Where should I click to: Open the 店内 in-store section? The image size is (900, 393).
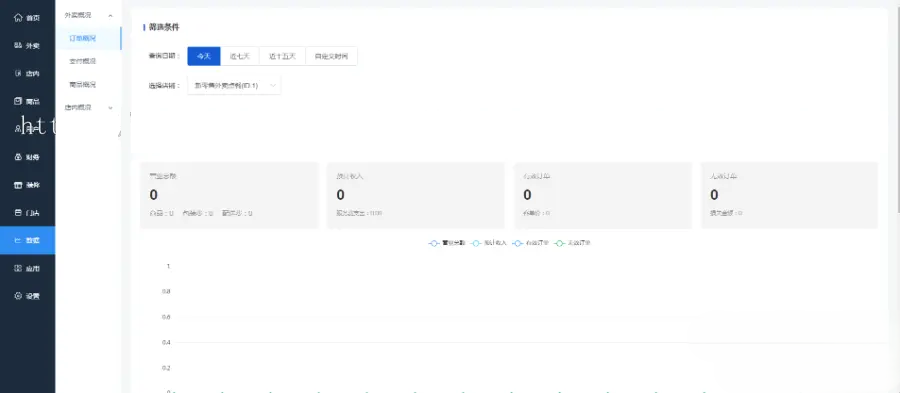[x=27, y=73]
